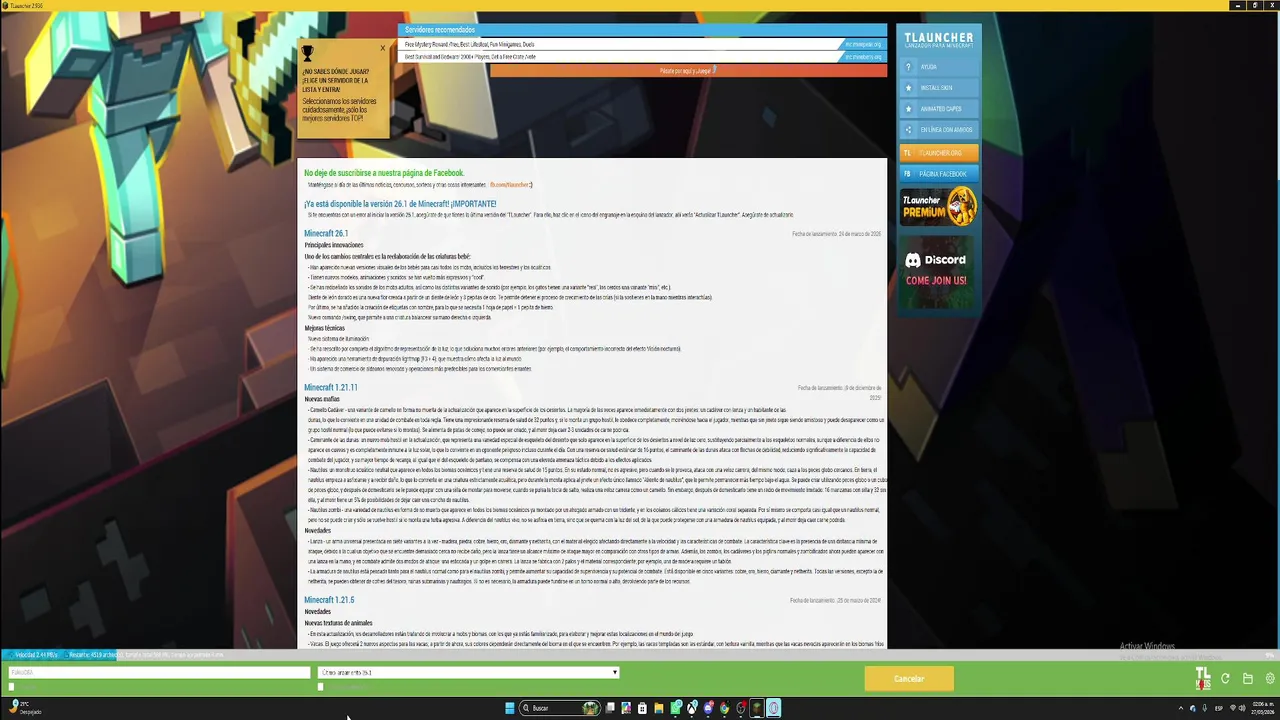
Task: Click the username input field
Action: tap(159, 673)
